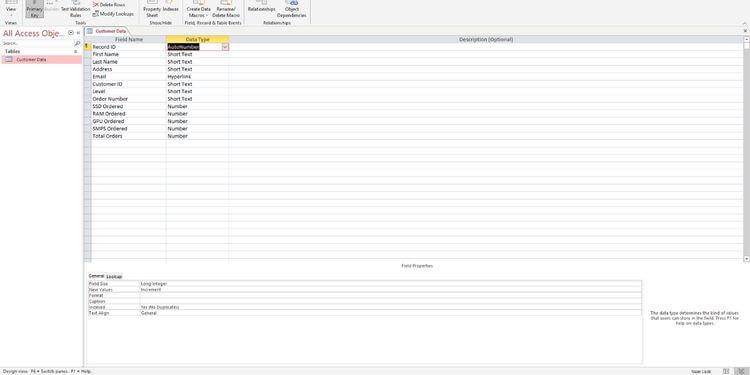Image resolution: width=750 pixels, height=375 pixels.
Task: Open the All Access Objects pane menu arrow
Action: 71,33
